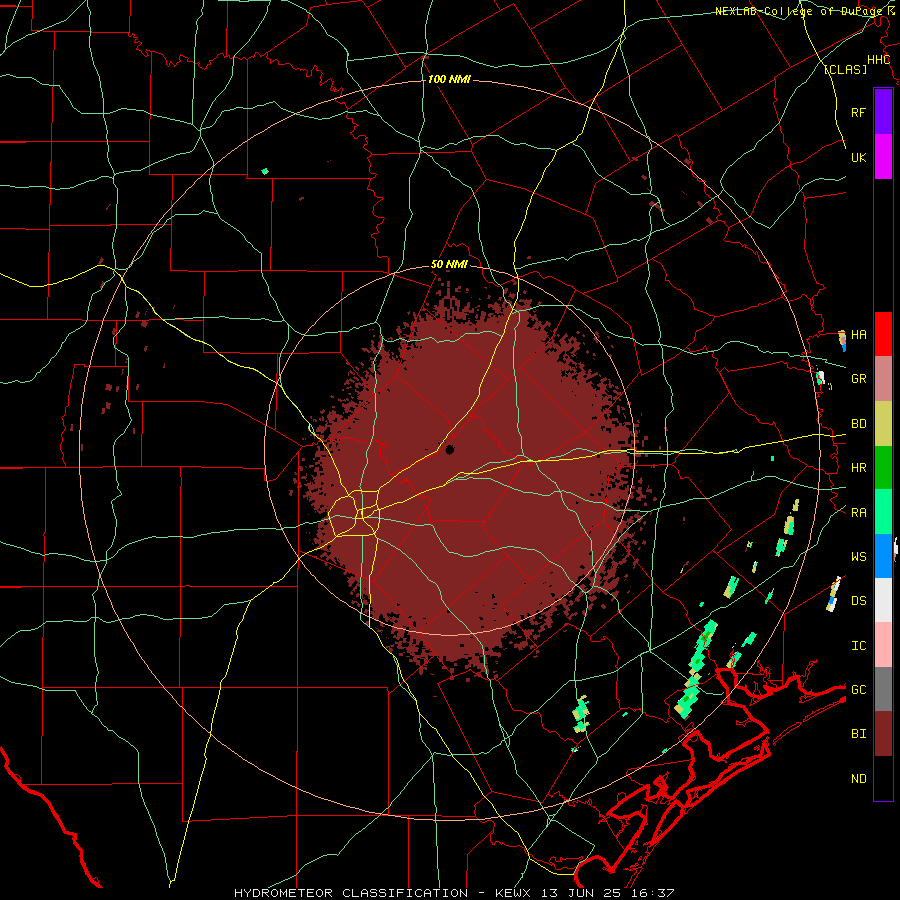
Task: Click the HR dark green legend swatch
Action: (883, 467)
